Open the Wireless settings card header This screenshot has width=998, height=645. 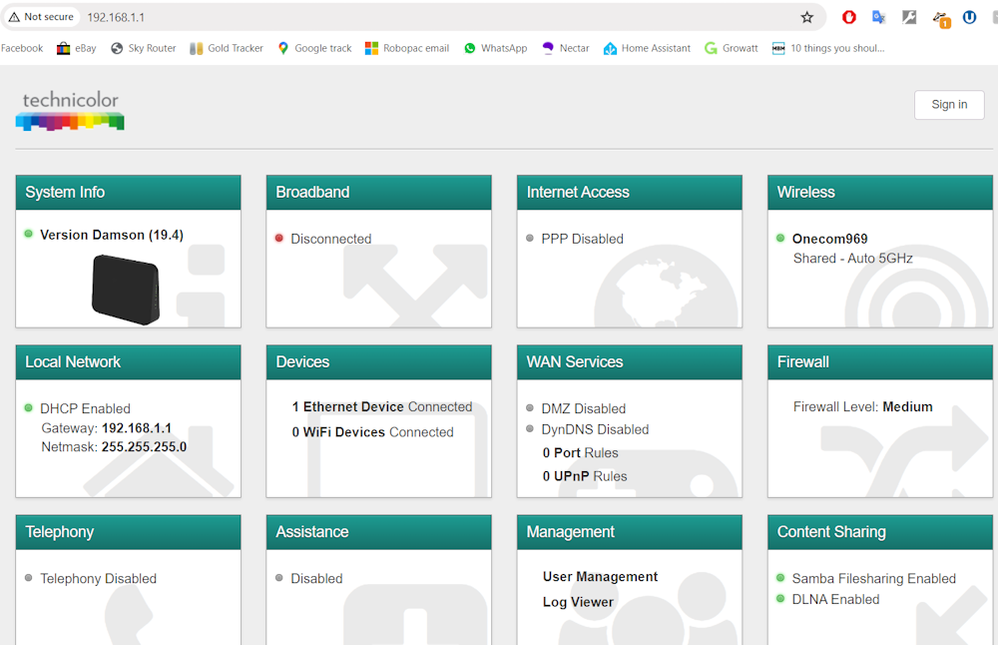point(879,192)
